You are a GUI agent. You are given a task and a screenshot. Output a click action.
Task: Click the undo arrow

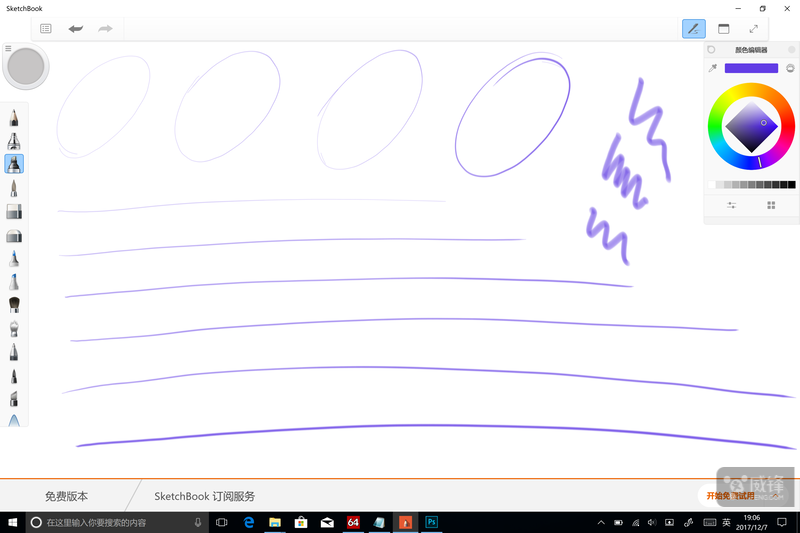tap(76, 29)
